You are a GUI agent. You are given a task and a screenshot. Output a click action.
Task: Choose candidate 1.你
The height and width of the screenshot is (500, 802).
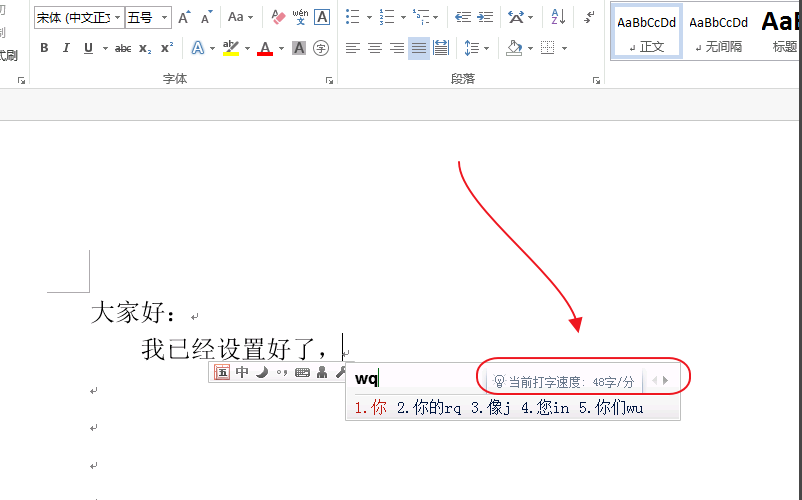click(x=371, y=408)
